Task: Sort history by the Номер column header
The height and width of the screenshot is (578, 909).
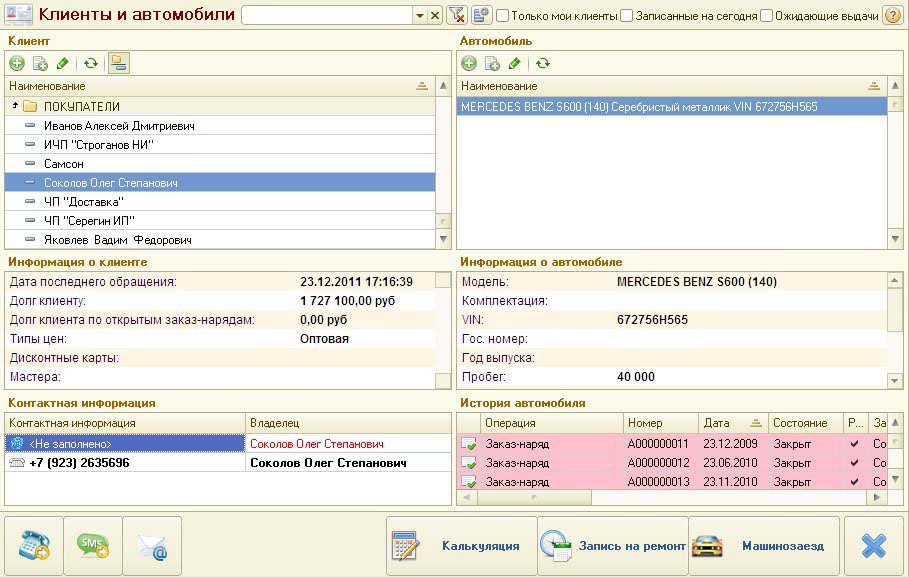Action: click(x=660, y=423)
